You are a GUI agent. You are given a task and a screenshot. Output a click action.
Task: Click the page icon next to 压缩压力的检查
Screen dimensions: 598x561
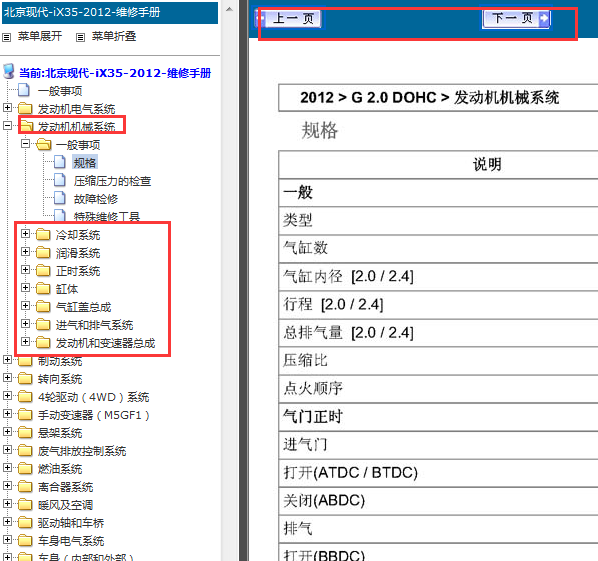click(59, 180)
